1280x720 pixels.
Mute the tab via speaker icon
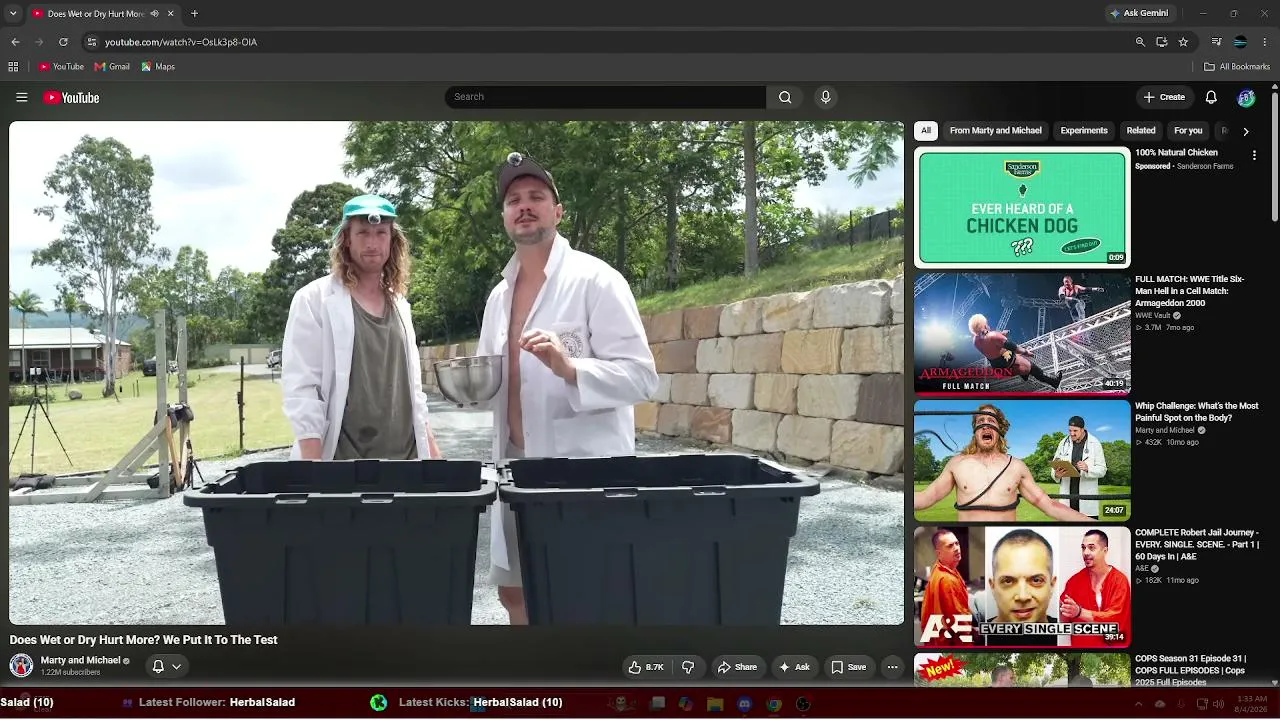[154, 14]
